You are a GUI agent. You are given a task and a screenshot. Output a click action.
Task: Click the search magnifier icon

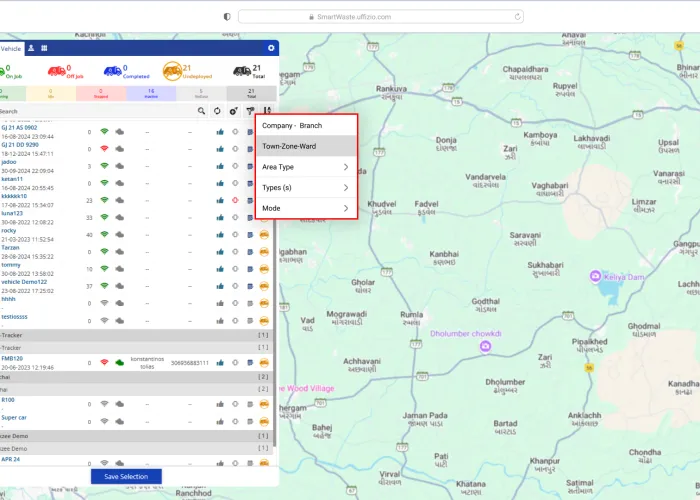tap(201, 111)
